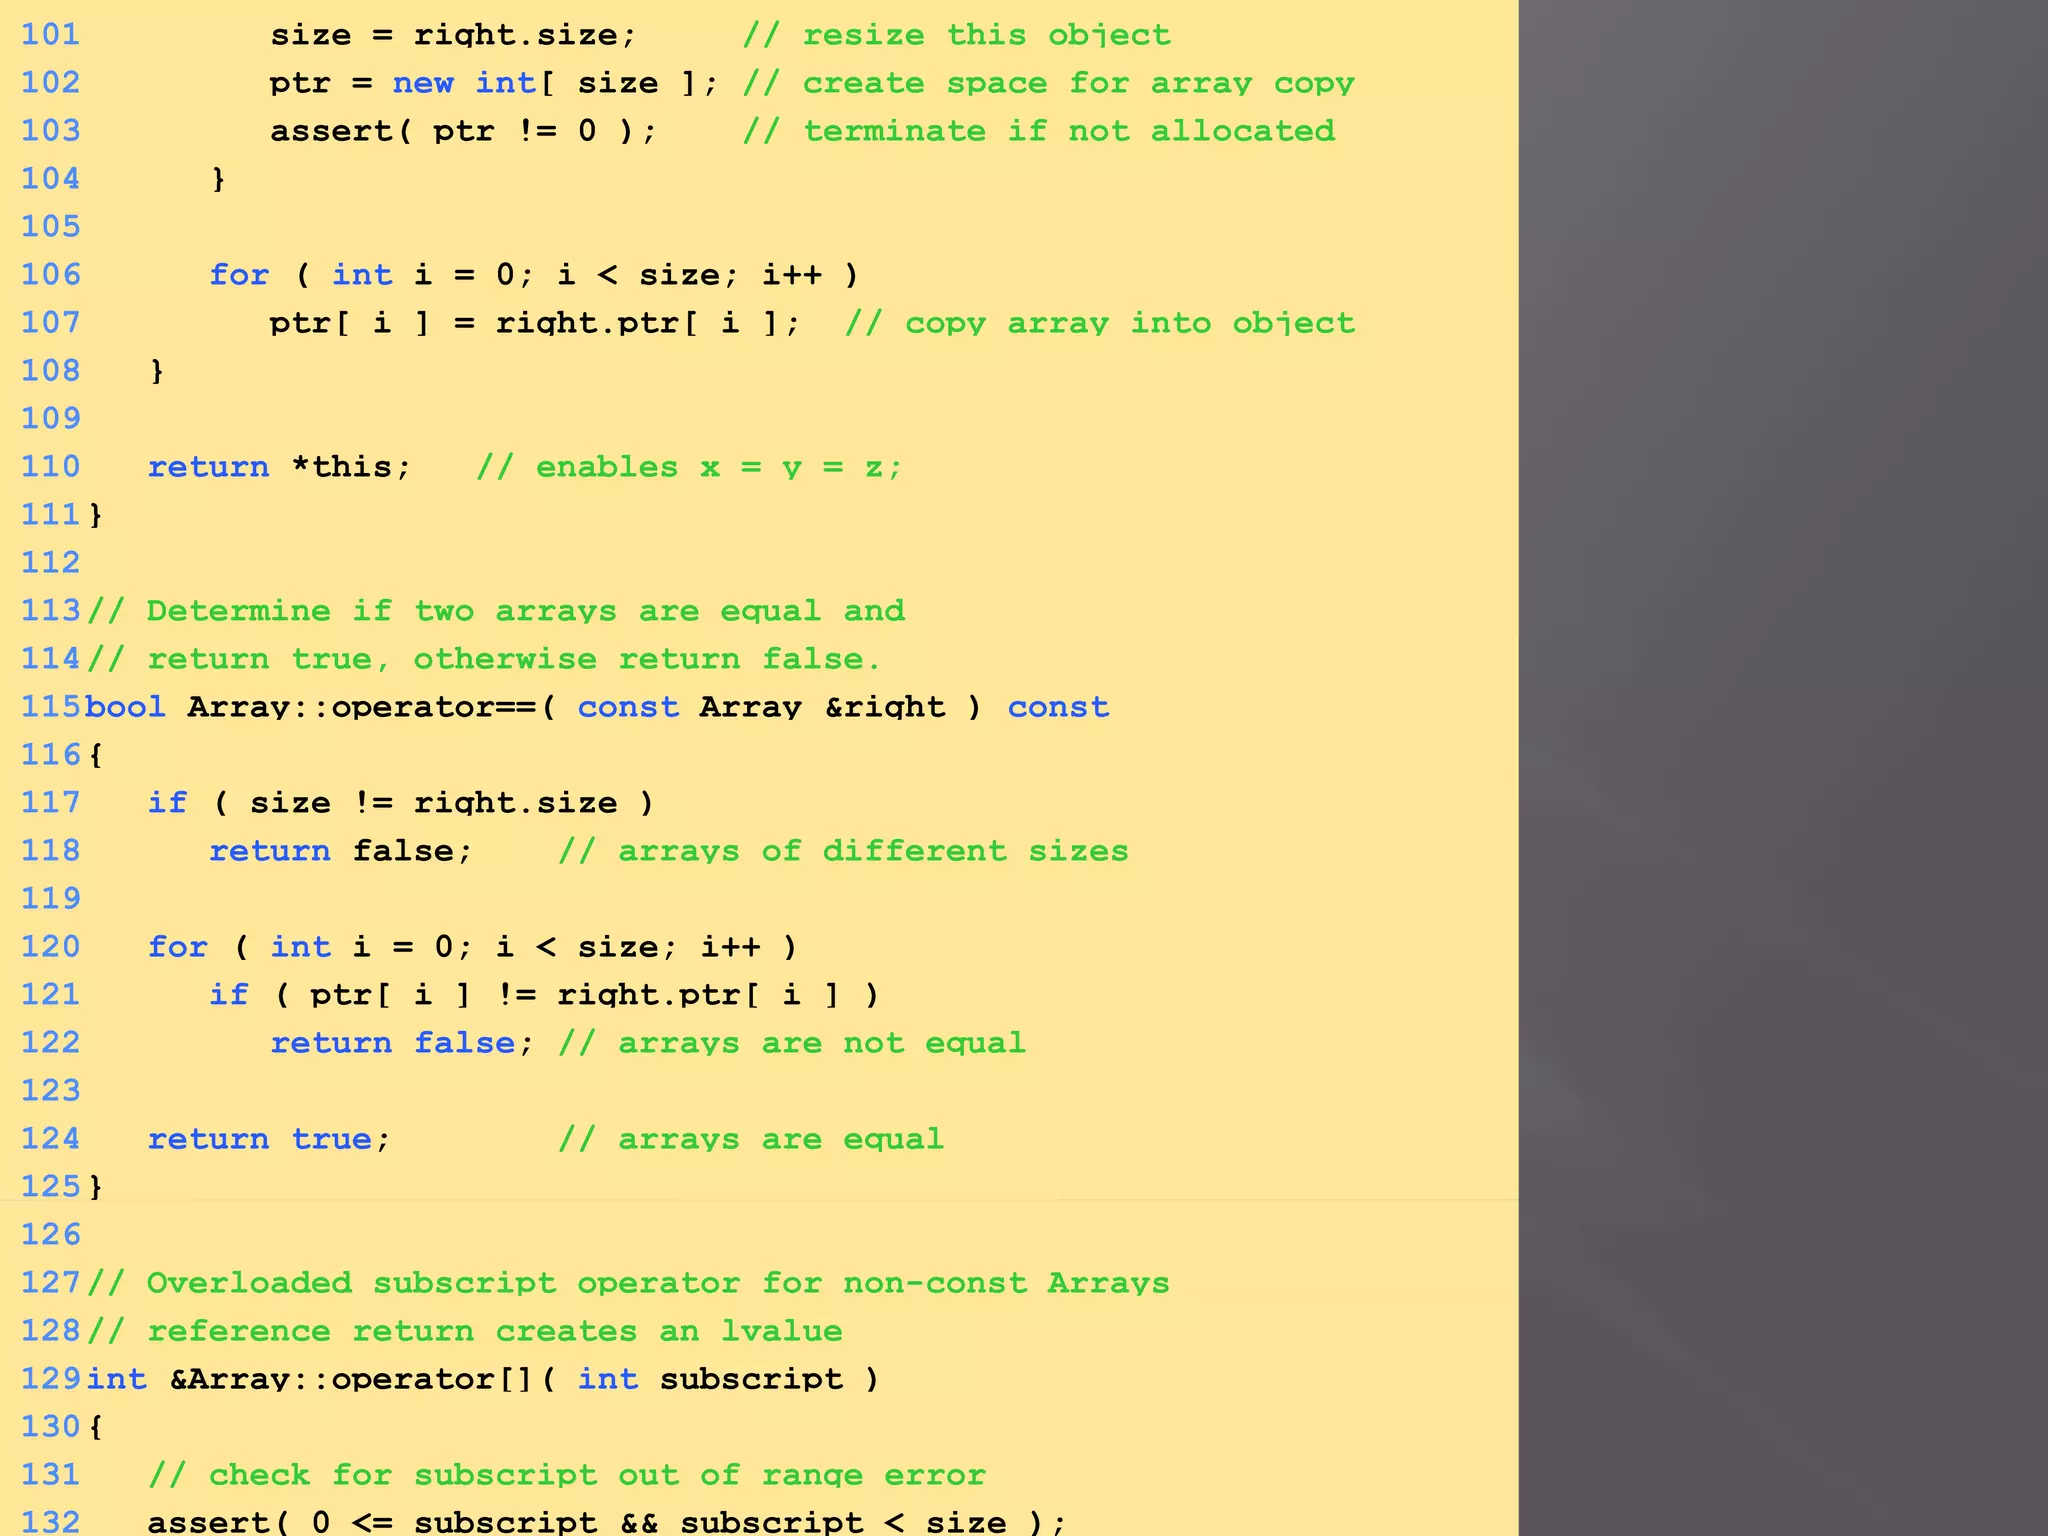Click 'return *this;' on line 110
This screenshot has width=2048, height=1536.
(279, 467)
